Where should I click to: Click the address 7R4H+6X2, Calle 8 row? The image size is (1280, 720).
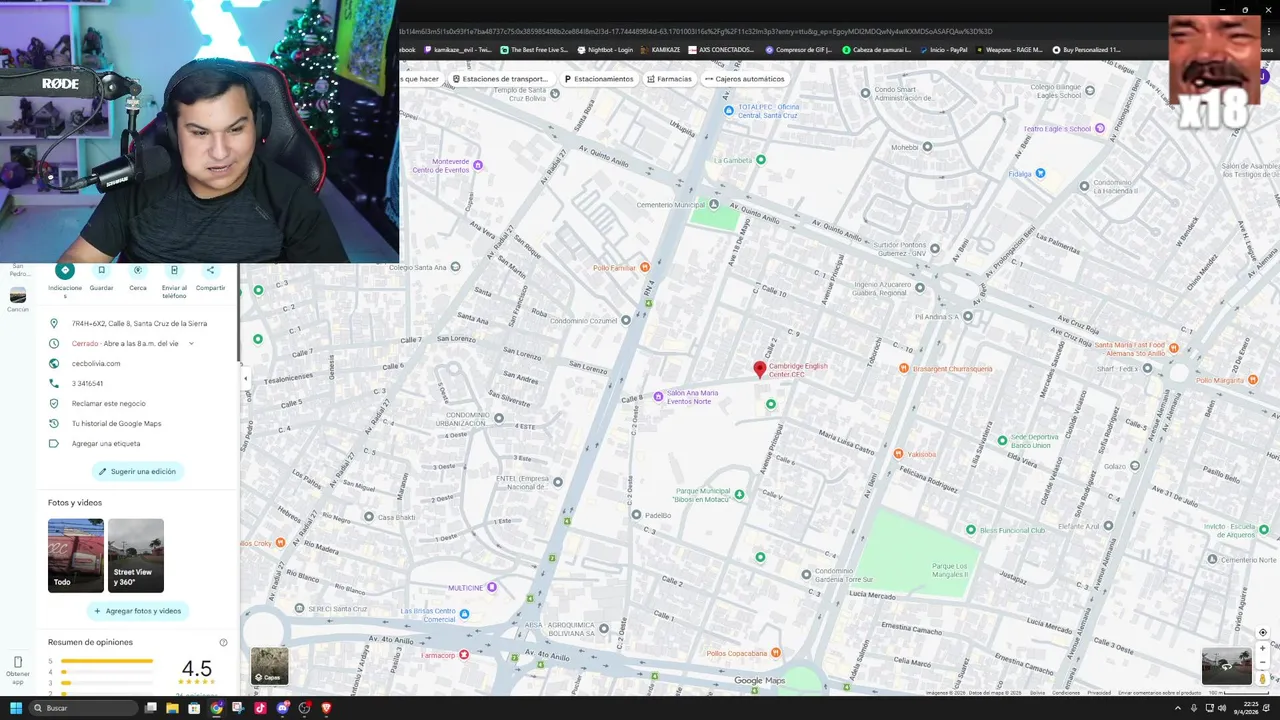tap(139, 323)
